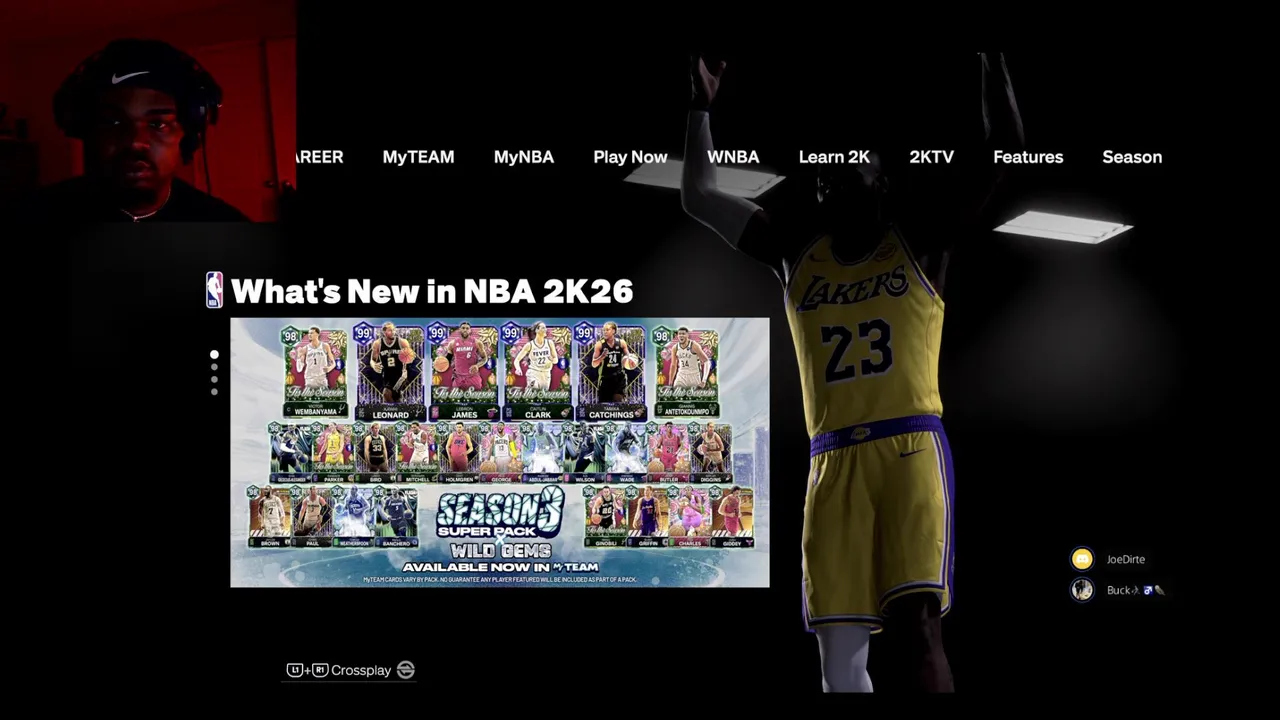Select the Banchero player card

(397, 517)
